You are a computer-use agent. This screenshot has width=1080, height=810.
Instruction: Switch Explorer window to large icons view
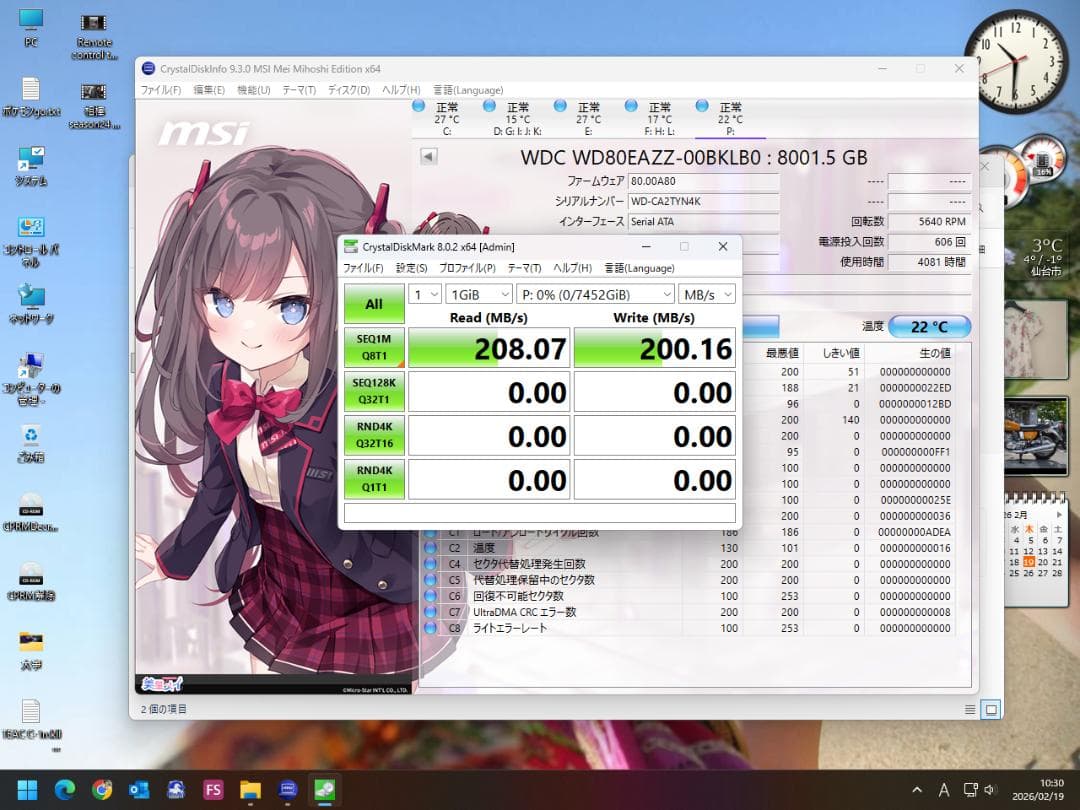pyautogui.click(x=991, y=709)
